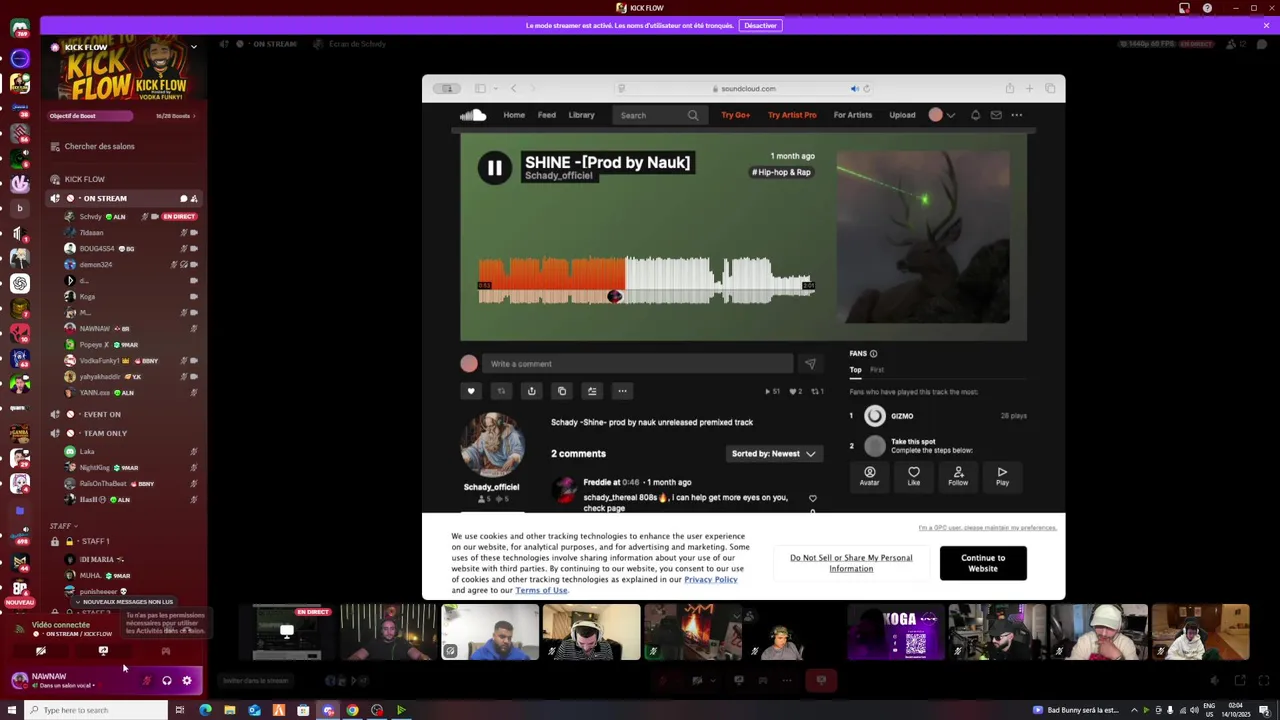Toggle the Discord deafen headphones icon
The height and width of the screenshot is (720, 1280).
167,681
